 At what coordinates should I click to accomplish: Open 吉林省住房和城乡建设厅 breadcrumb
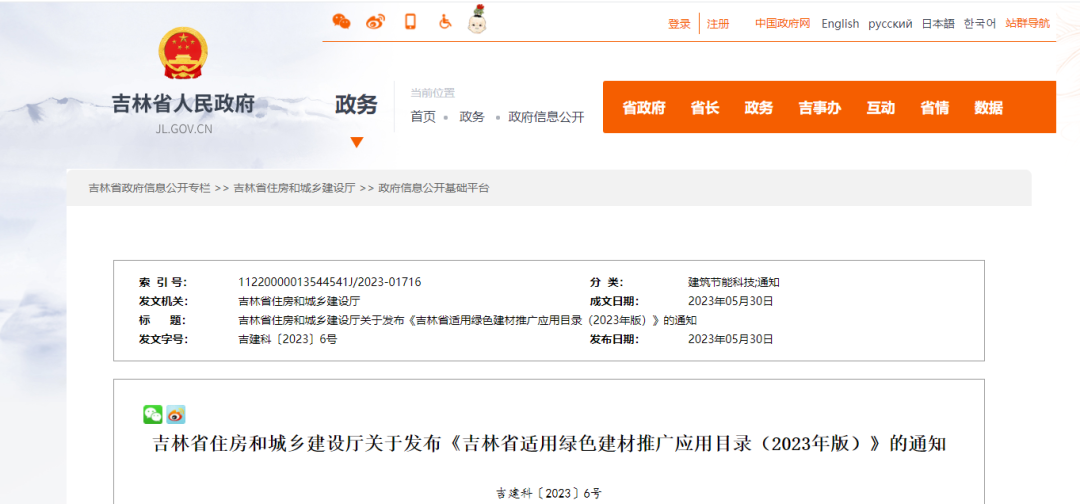294,188
